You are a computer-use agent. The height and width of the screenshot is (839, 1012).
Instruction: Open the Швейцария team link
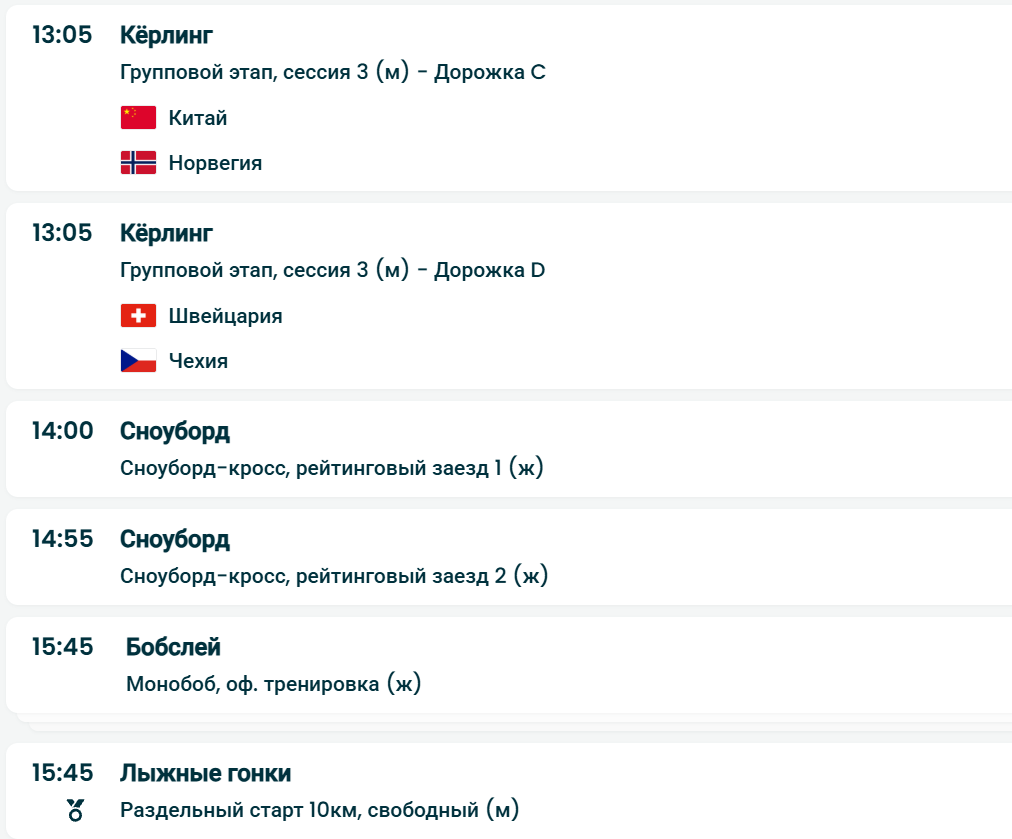point(225,316)
